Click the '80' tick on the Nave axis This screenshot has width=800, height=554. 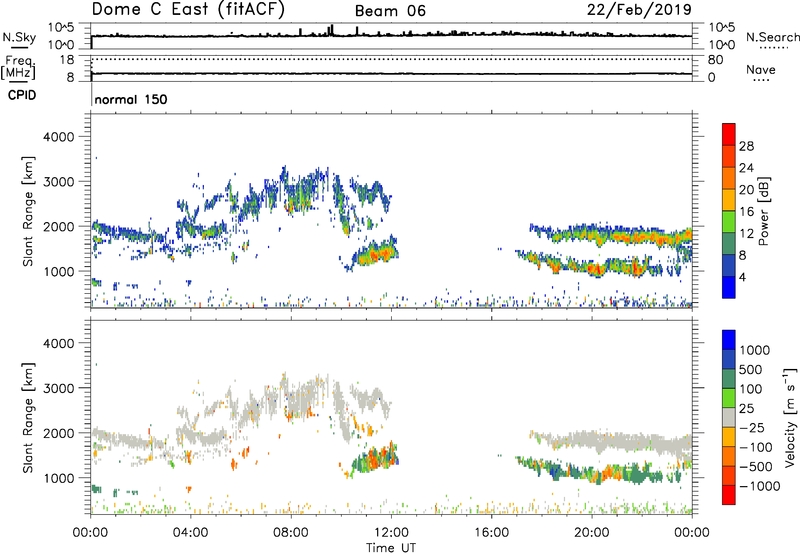pyautogui.click(x=715, y=60)
